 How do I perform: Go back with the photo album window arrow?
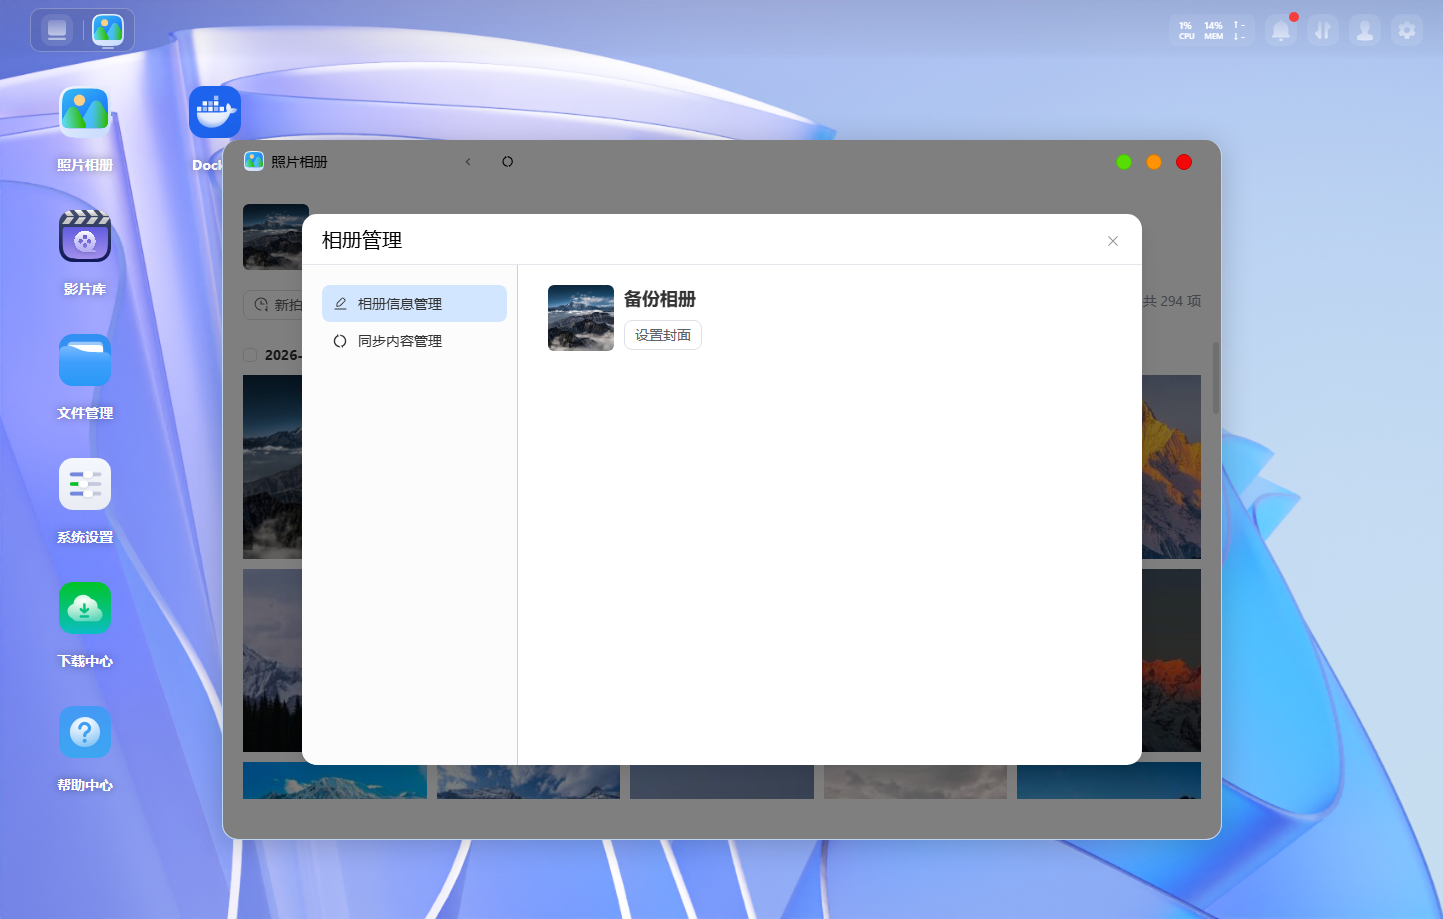(x=468, y=162)
